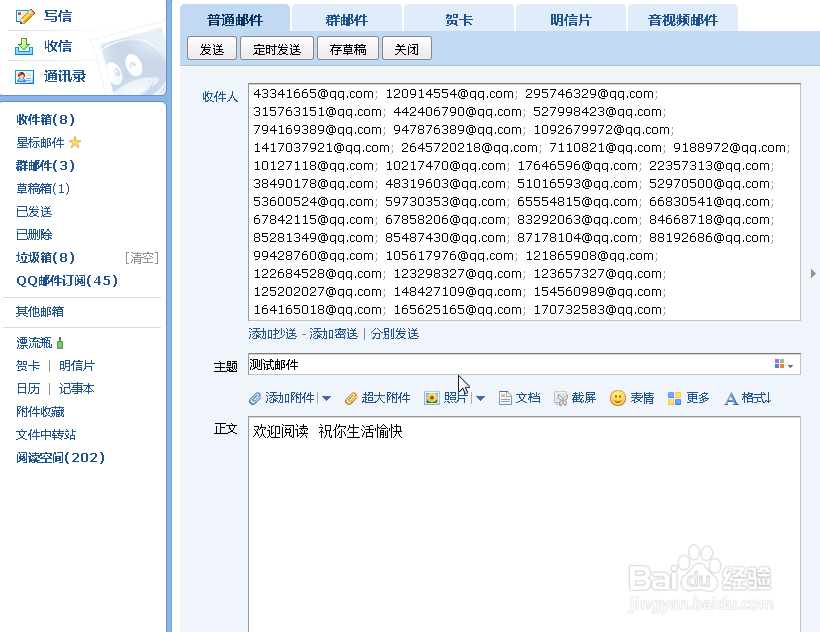Open the 明信片 tab
This screenshot has width=820, height=632.
(570, 17)
